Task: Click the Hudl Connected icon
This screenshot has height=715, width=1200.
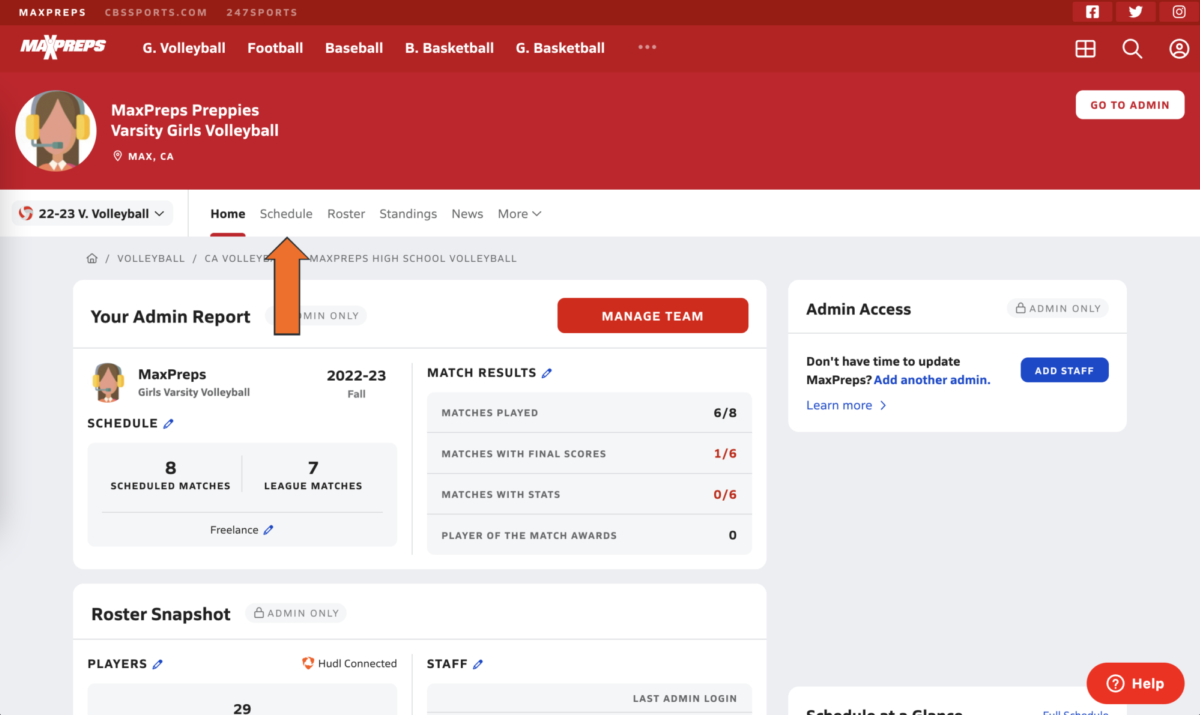Action: [x=308, y=663]
